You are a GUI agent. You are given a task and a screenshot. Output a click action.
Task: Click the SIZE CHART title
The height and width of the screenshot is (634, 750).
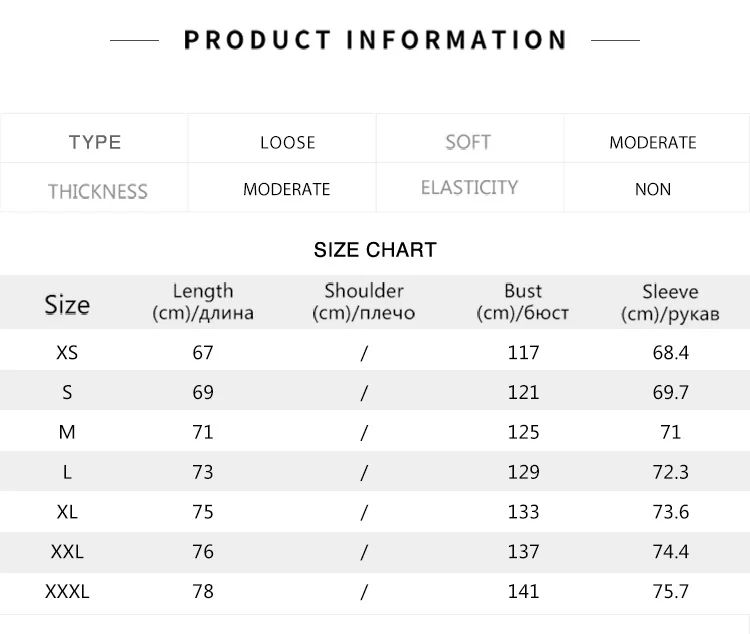point(375,250)
